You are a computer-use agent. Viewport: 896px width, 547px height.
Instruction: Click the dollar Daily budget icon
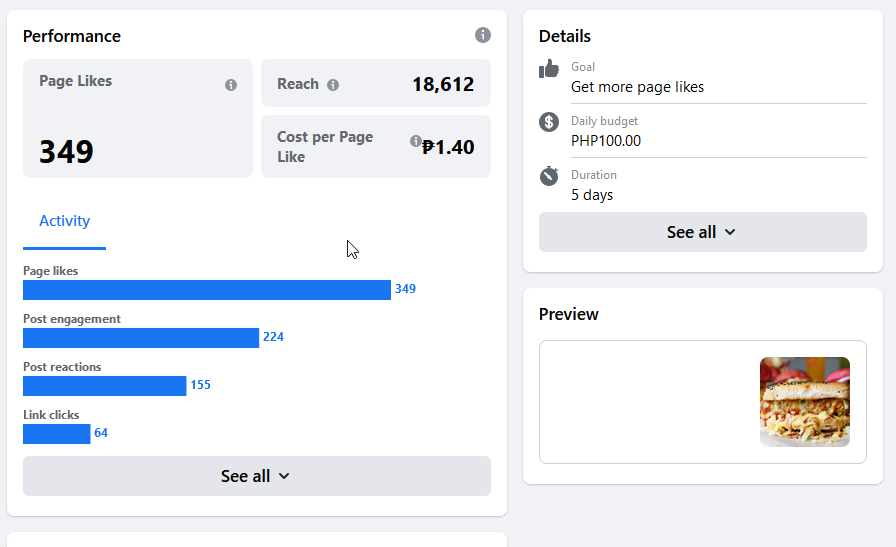pos(549,122)
